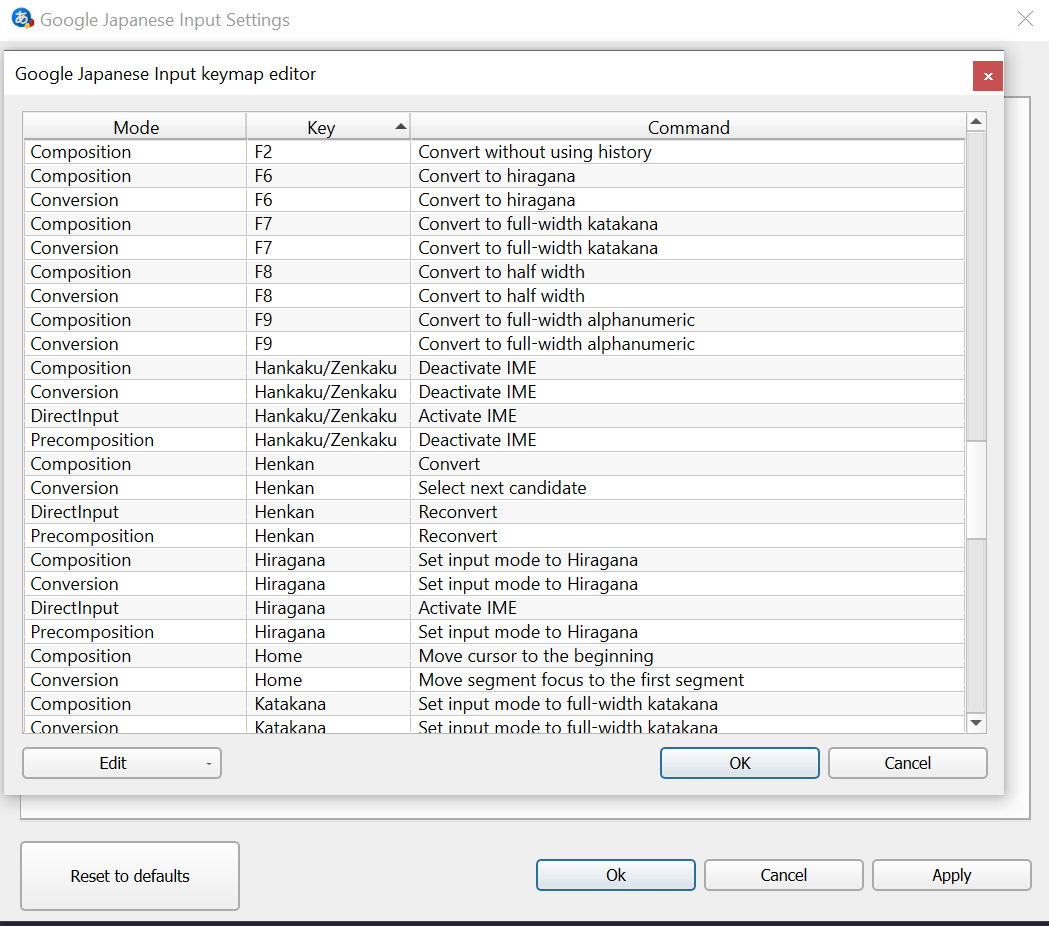
Task: Sort by the Command column header
Action: click(688, 127)
